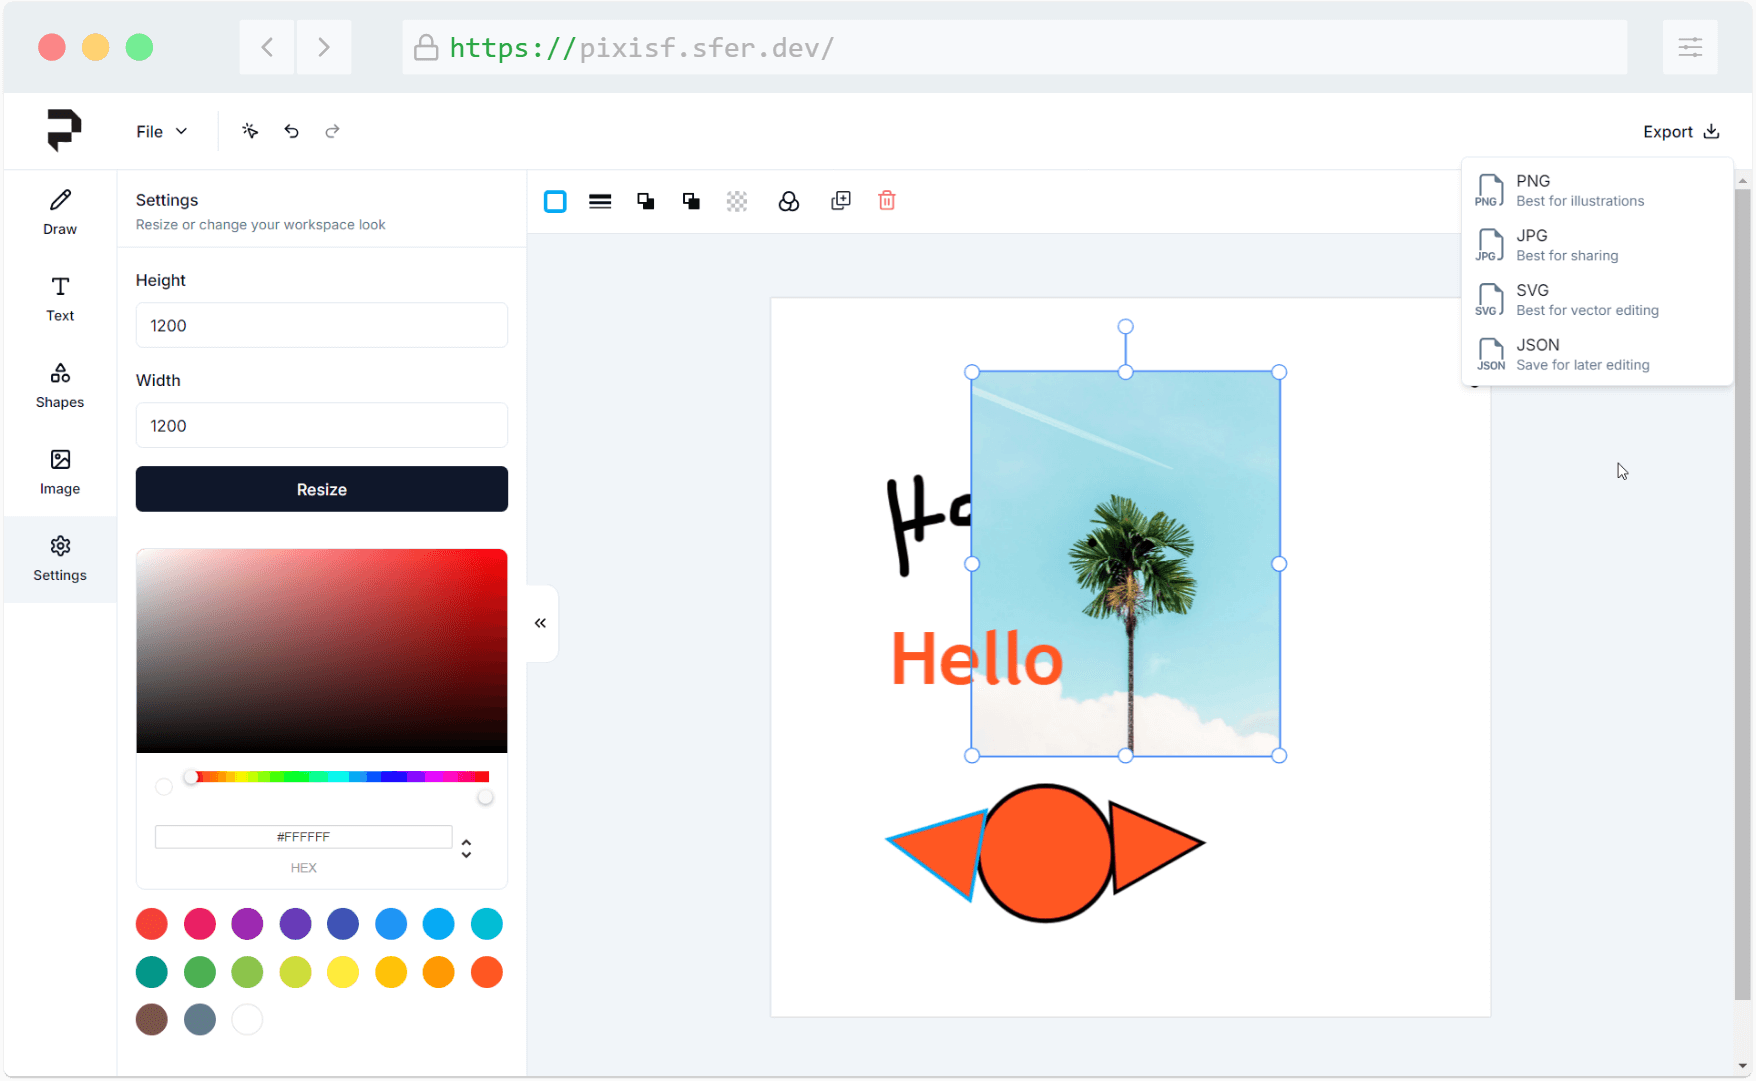Select the right orange triangle shape
The width and height of the screenshot is (1756, 1081).
pyautogui.click(x=1150, y=846)
